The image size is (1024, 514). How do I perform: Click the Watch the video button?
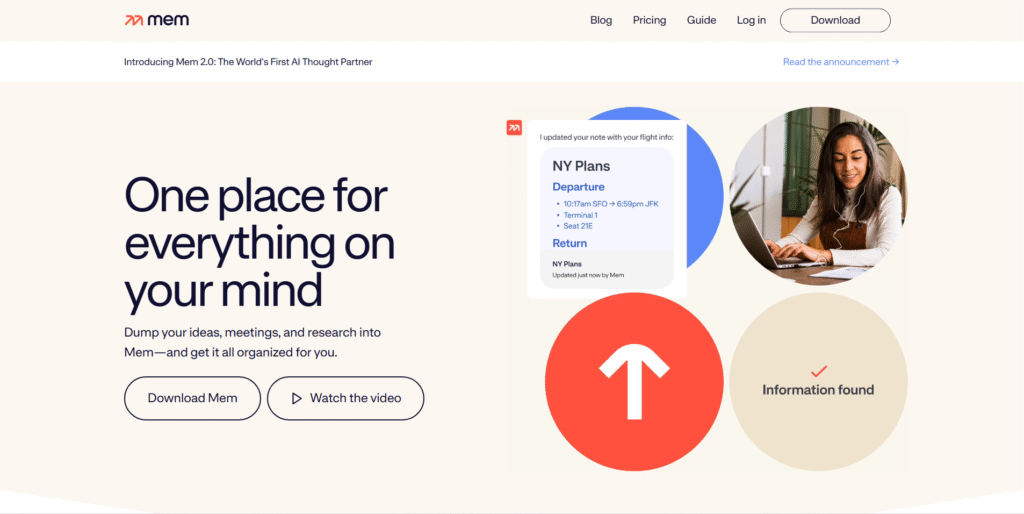pyautogui.click(x=345, y=398)
